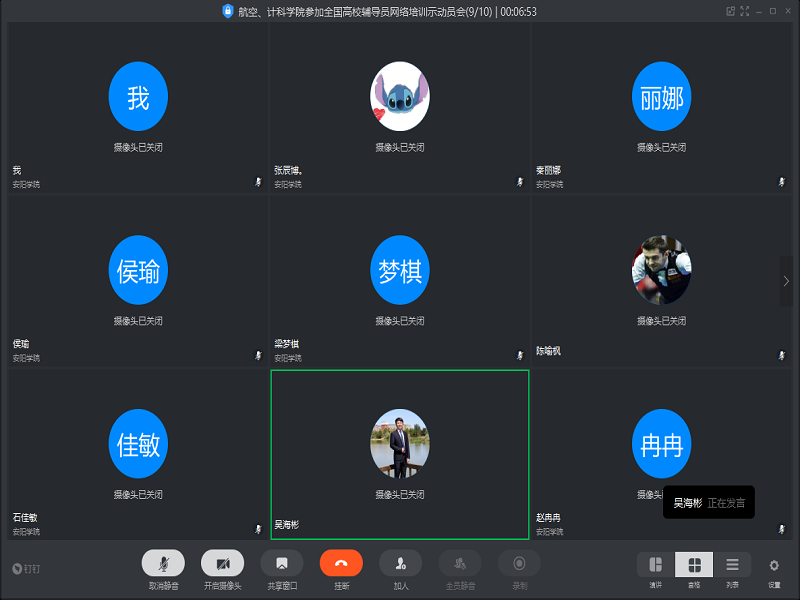Viewport: 800px width, 600px height.
Task: Click 陈瑜枫's billiards photo avatar
Action: pyautogui.click(x=661, y=270)
